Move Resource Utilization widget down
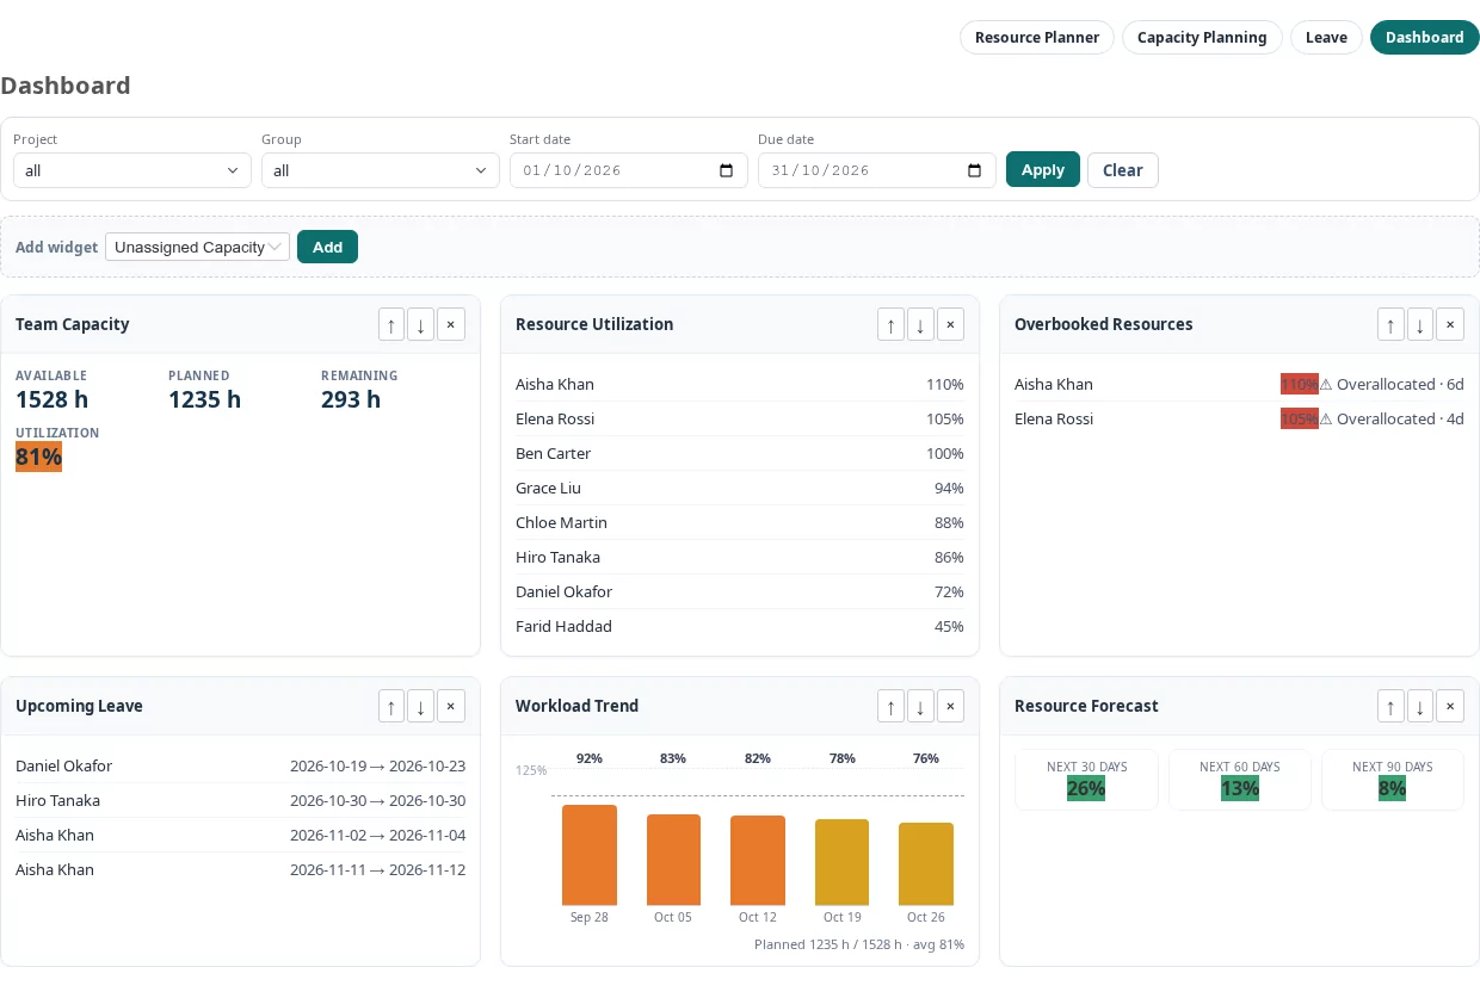This screenshot has width=1480, height=987. [920, 325]
